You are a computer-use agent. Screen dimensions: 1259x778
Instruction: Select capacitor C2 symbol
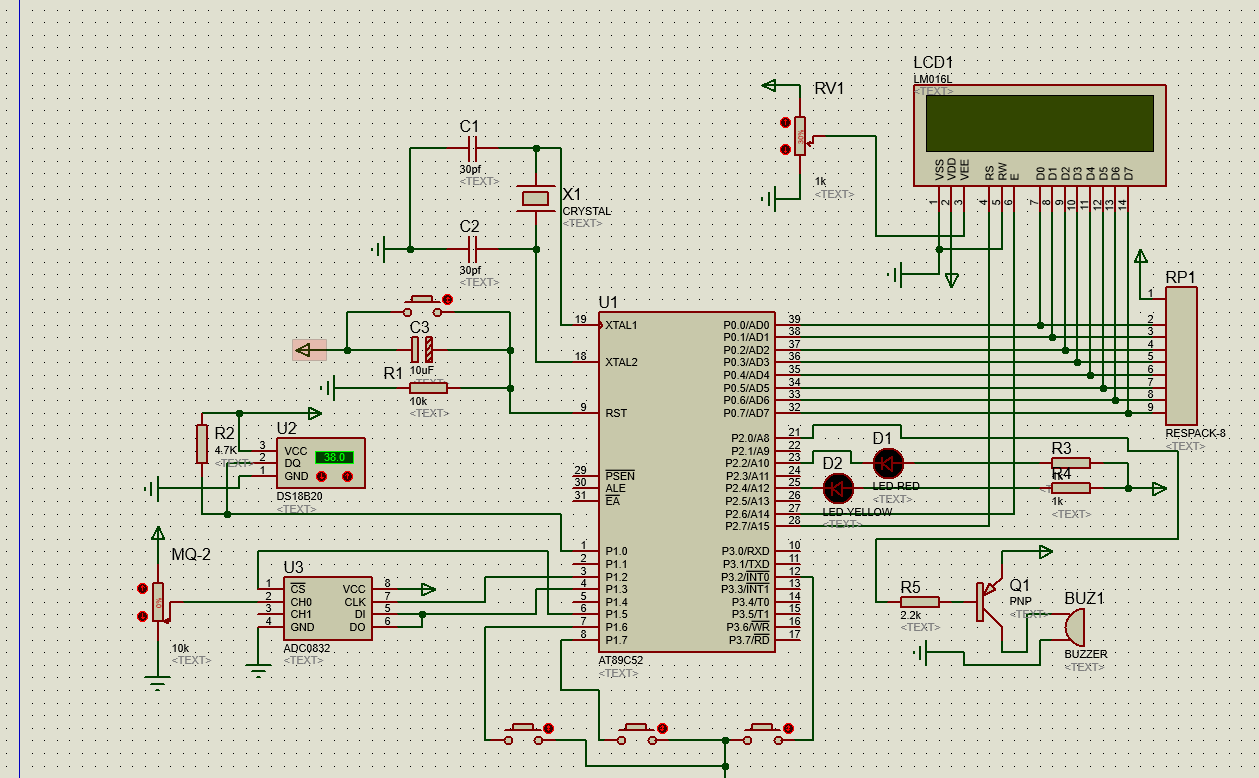tap(473, 248)
